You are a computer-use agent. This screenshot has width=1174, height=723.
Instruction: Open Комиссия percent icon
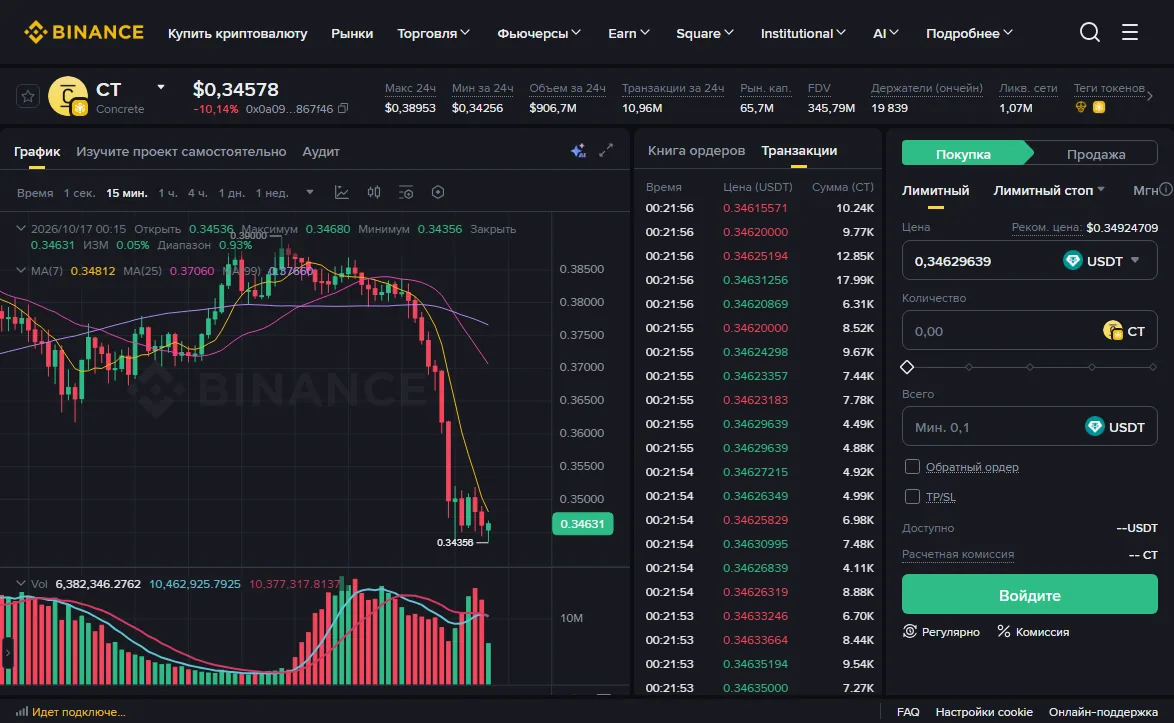tap(1003, 631)
